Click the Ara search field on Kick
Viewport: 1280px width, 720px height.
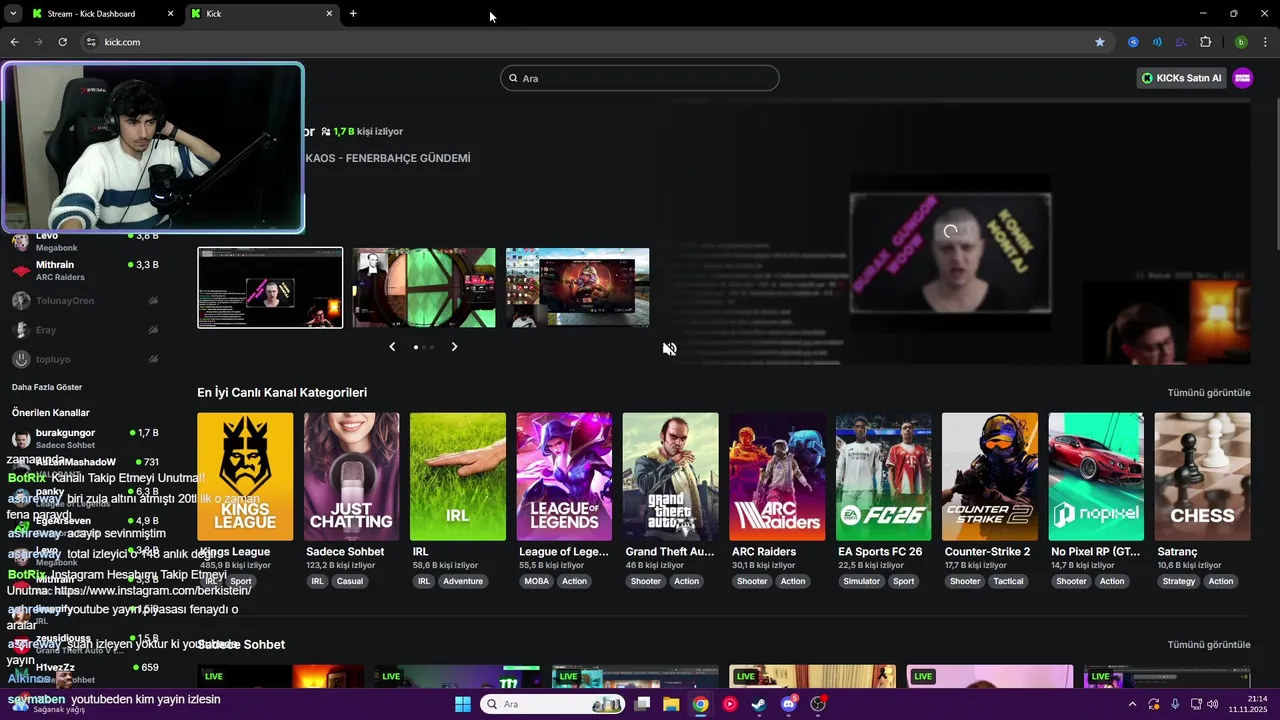coord(640,78)
